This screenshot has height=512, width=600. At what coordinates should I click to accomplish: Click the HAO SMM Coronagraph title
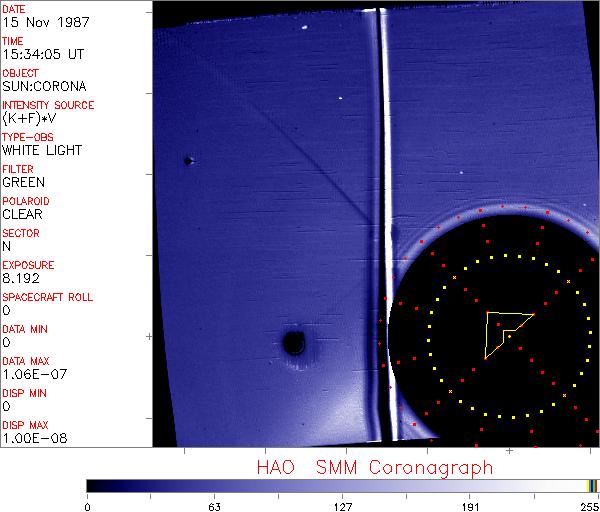pos(375,467)
